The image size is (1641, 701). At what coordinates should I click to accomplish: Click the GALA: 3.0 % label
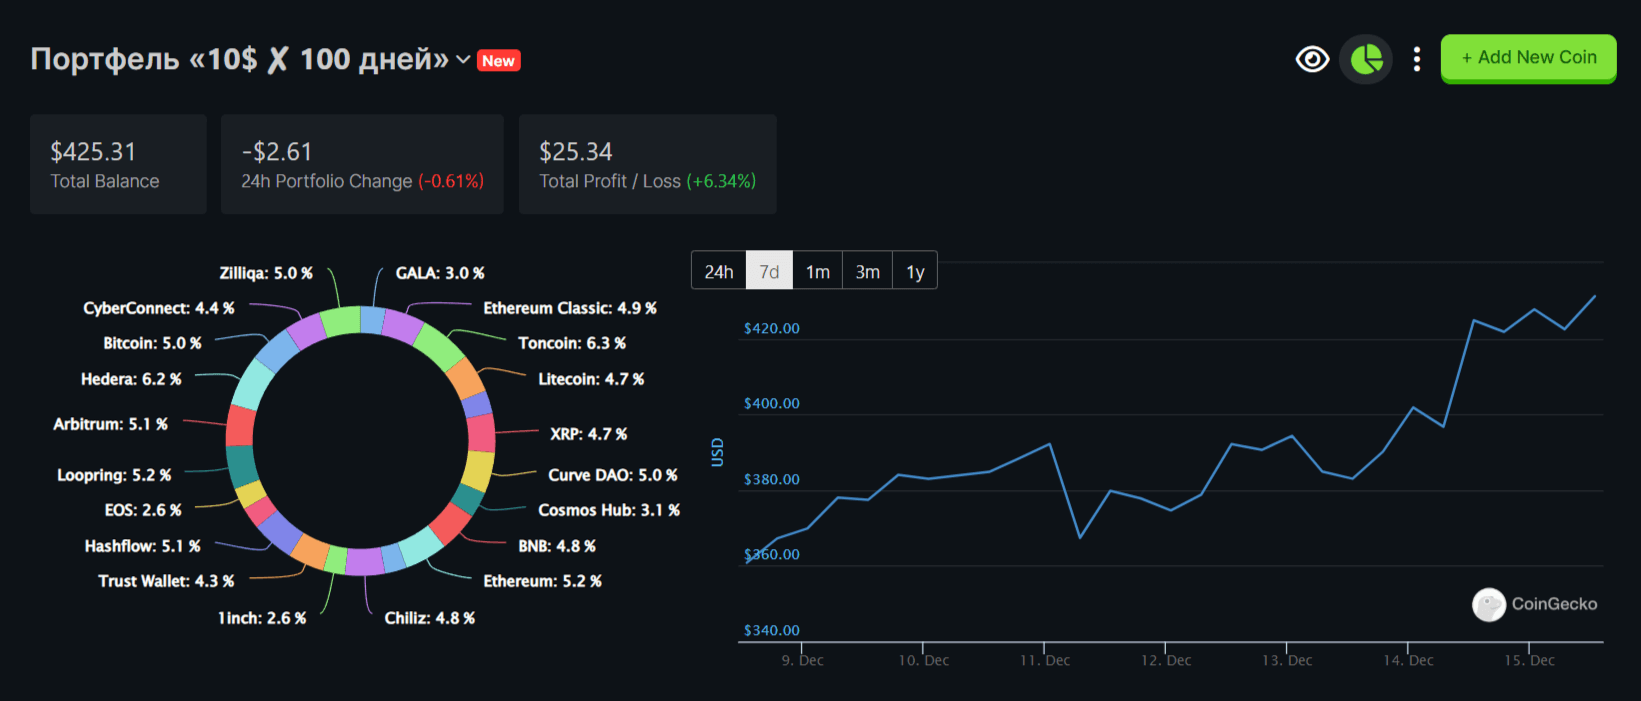(440, 273)
